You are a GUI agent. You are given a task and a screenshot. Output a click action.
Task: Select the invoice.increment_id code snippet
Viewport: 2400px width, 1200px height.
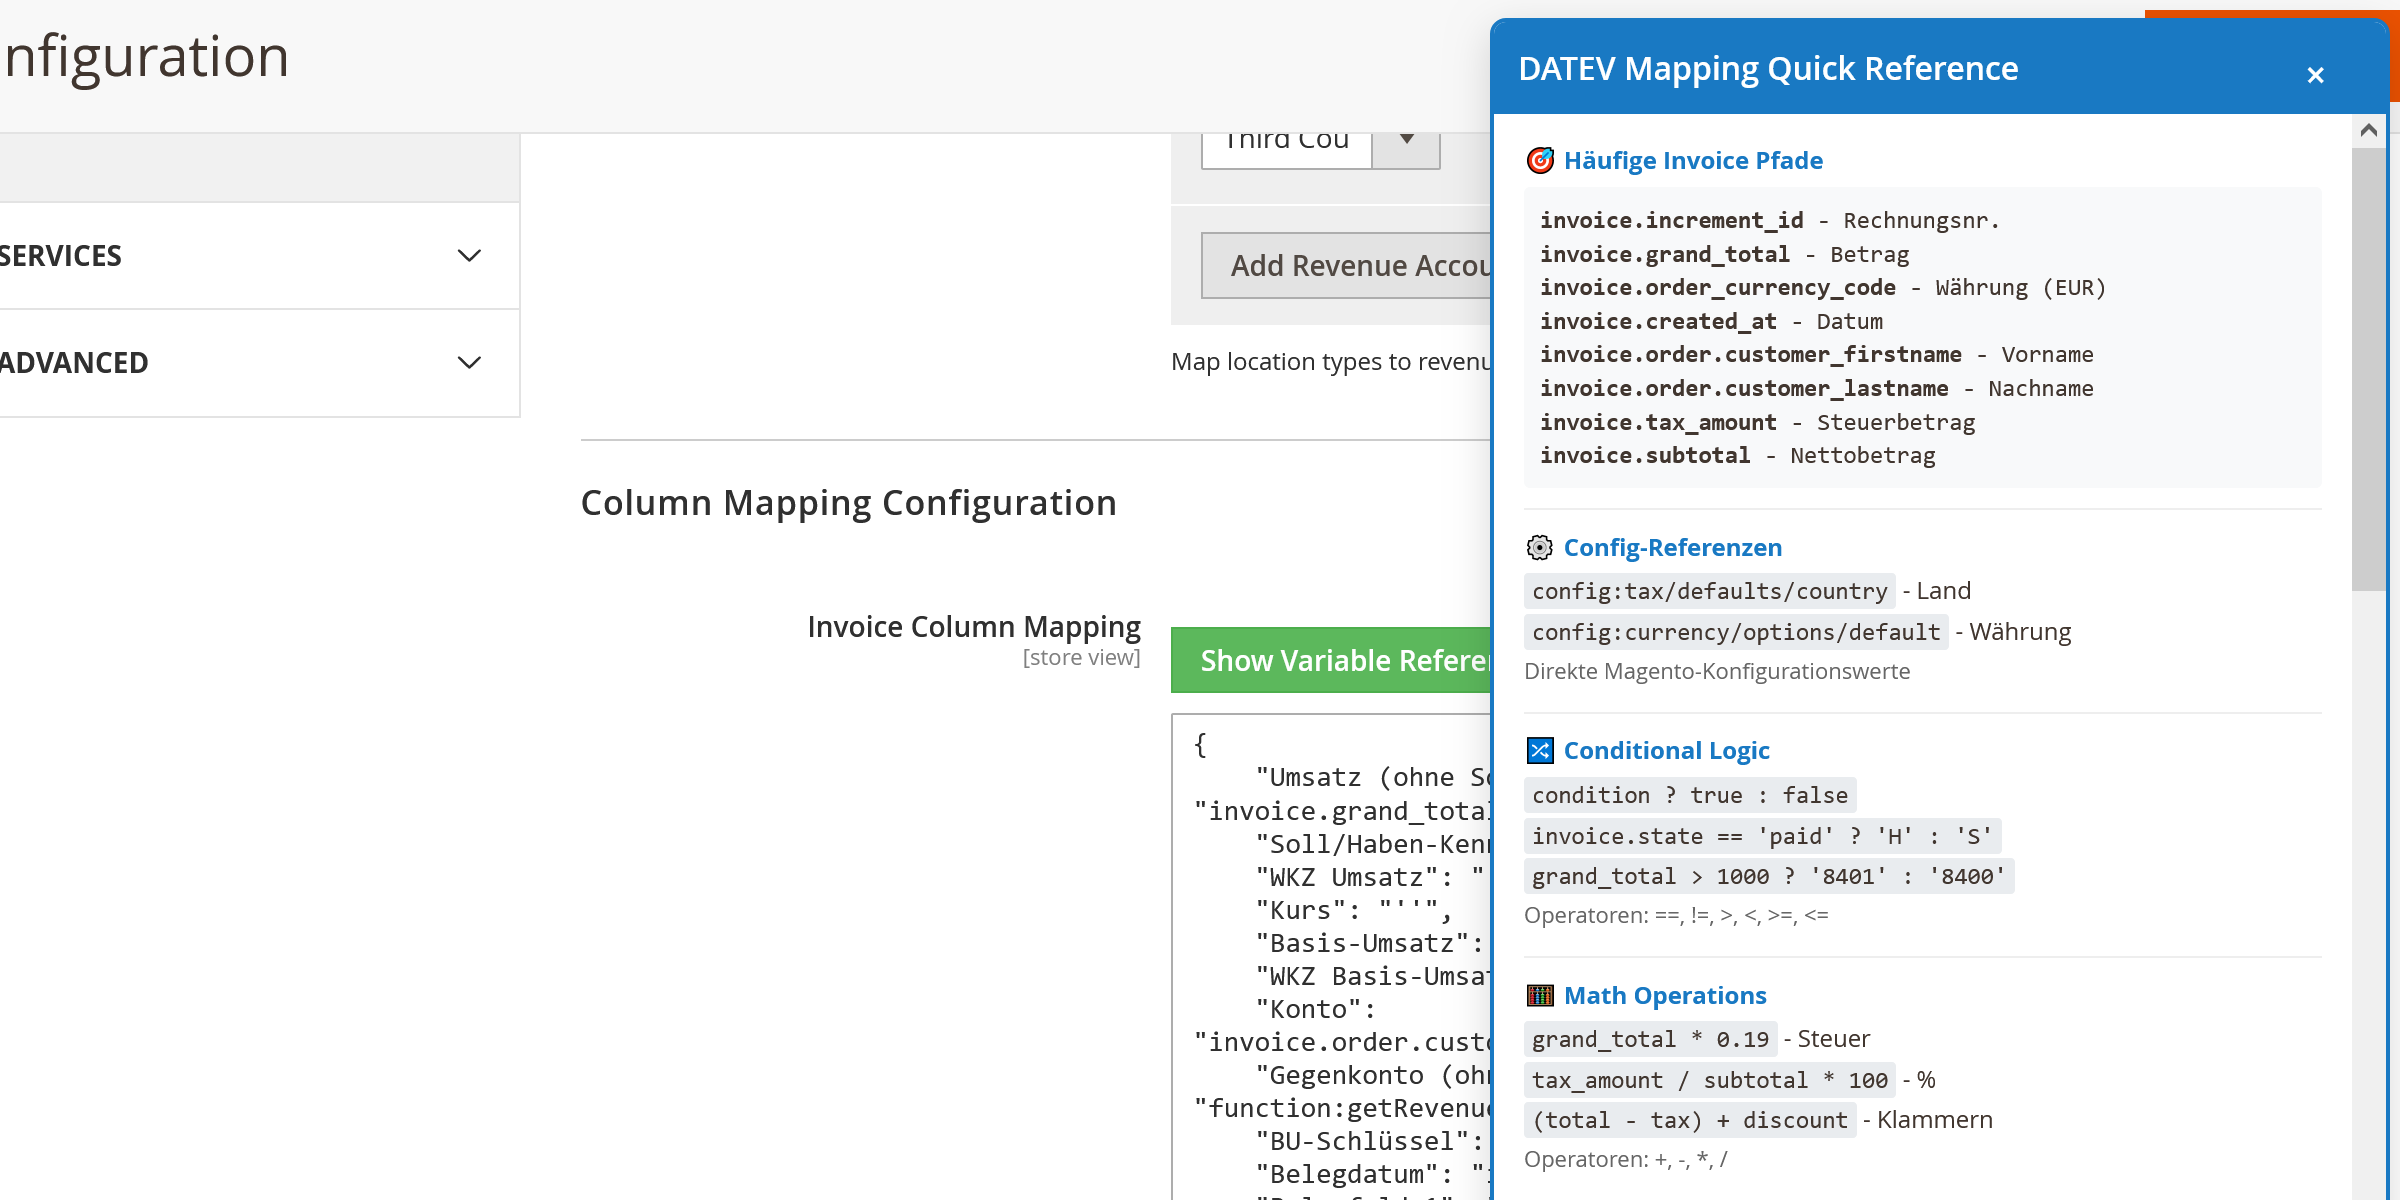pos(1671,220)
